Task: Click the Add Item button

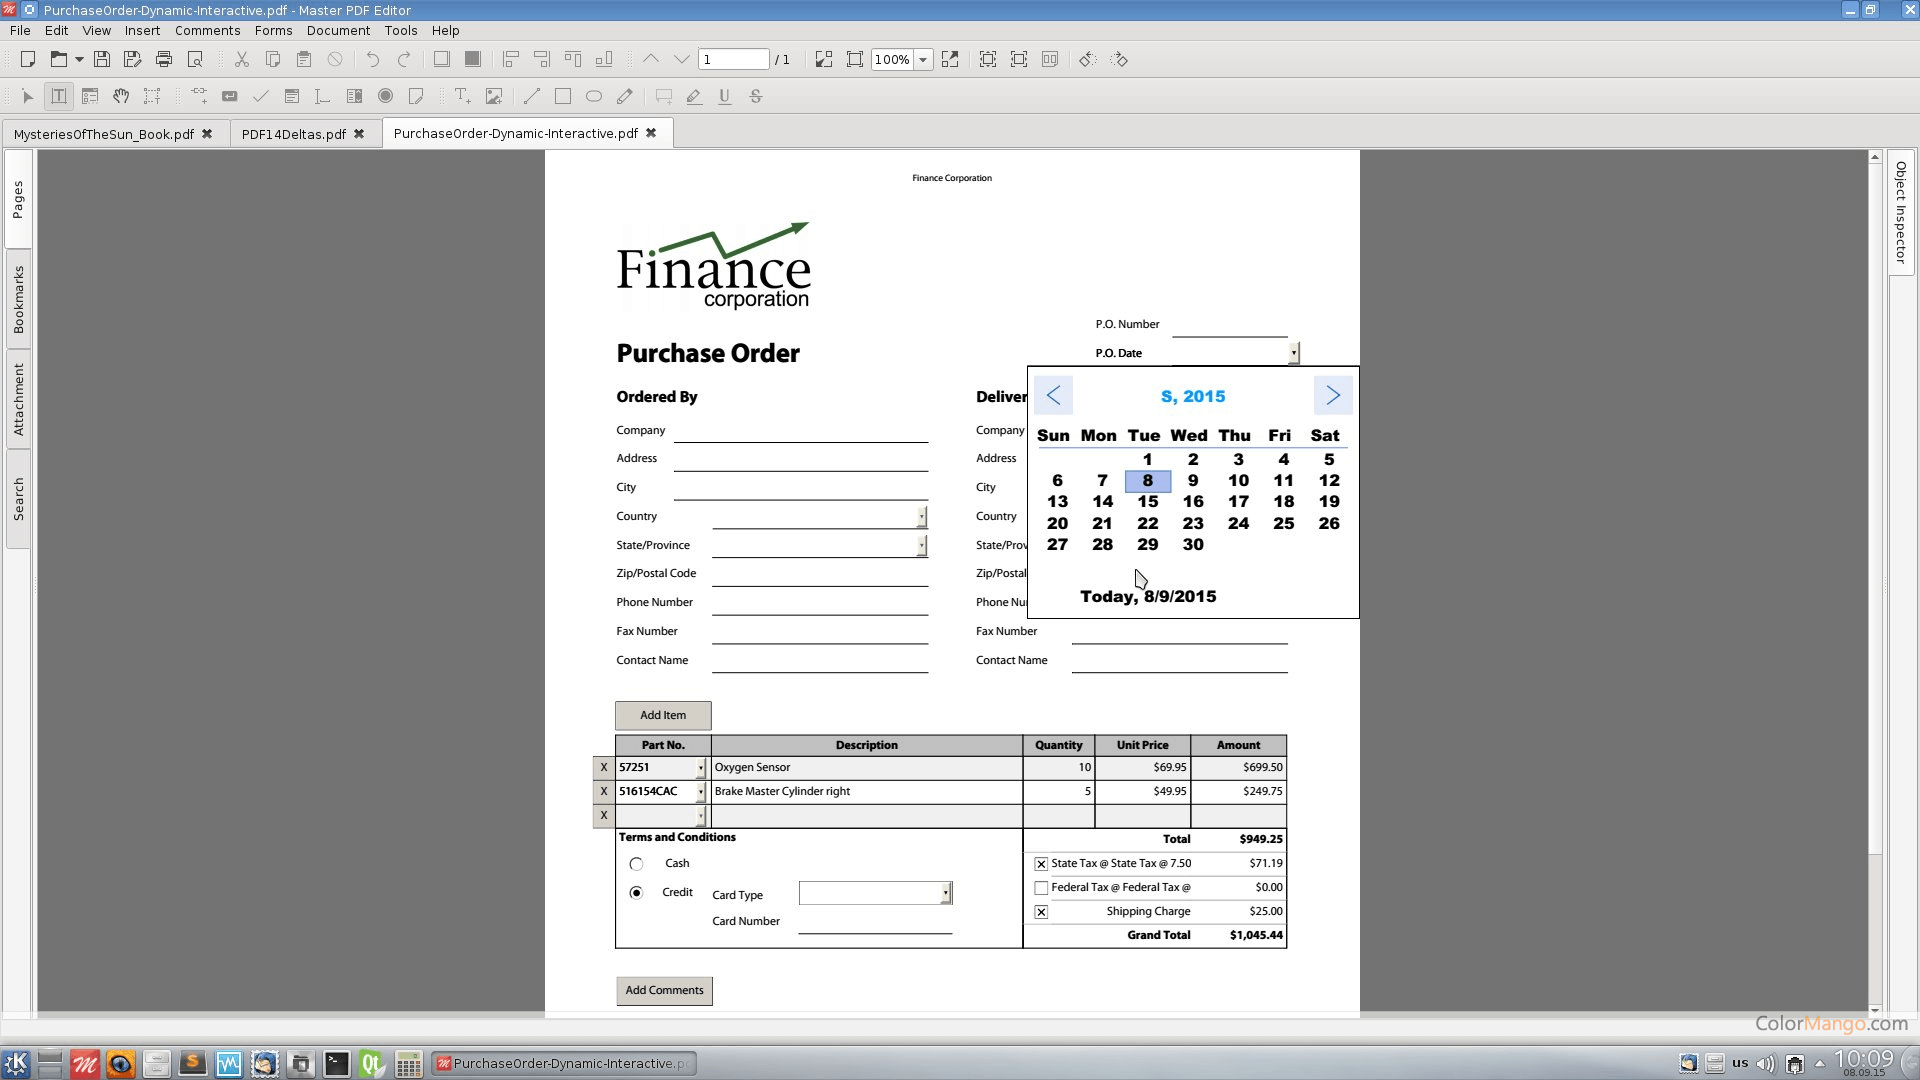Action: (x=662, y=715)
